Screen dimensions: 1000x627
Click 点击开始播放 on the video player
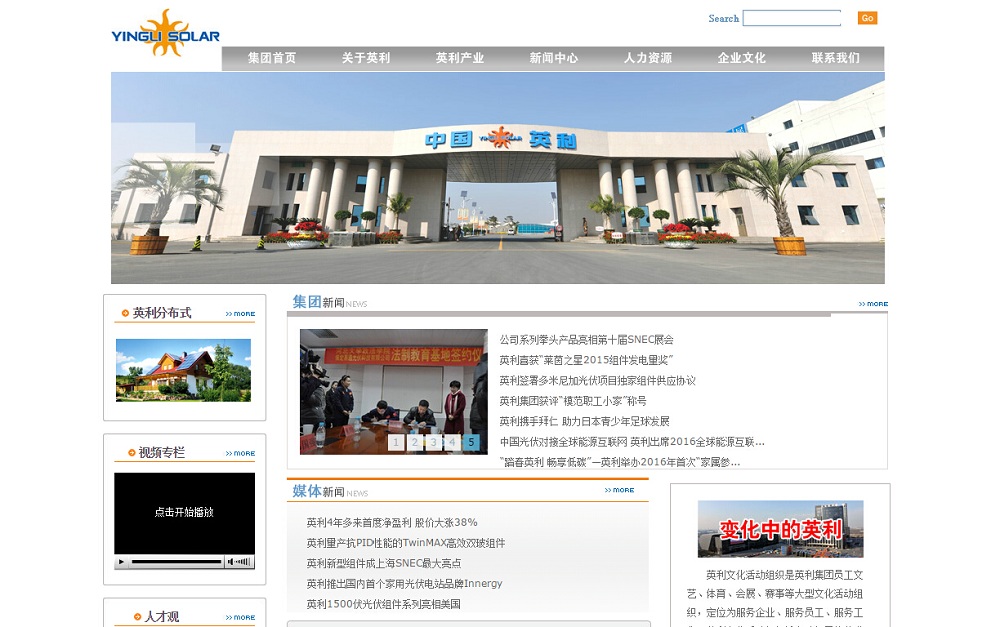[x=184, y=512]
